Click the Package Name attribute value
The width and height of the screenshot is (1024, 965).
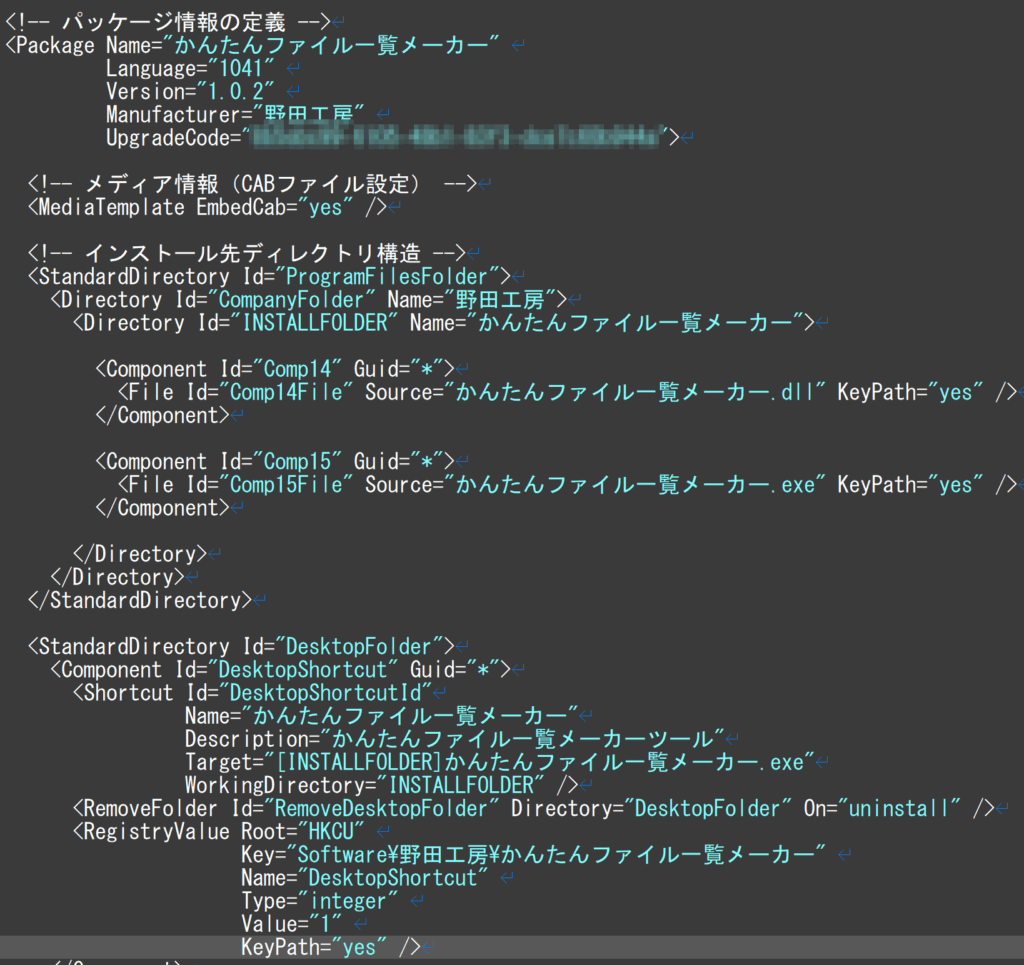pos(336,45)
